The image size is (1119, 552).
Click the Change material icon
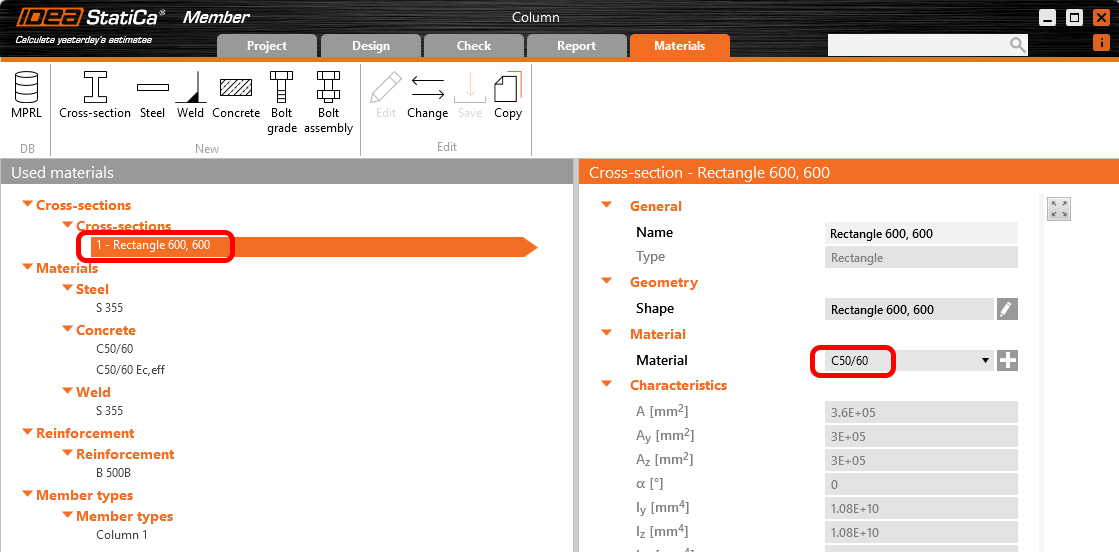(x=427, y=95)
